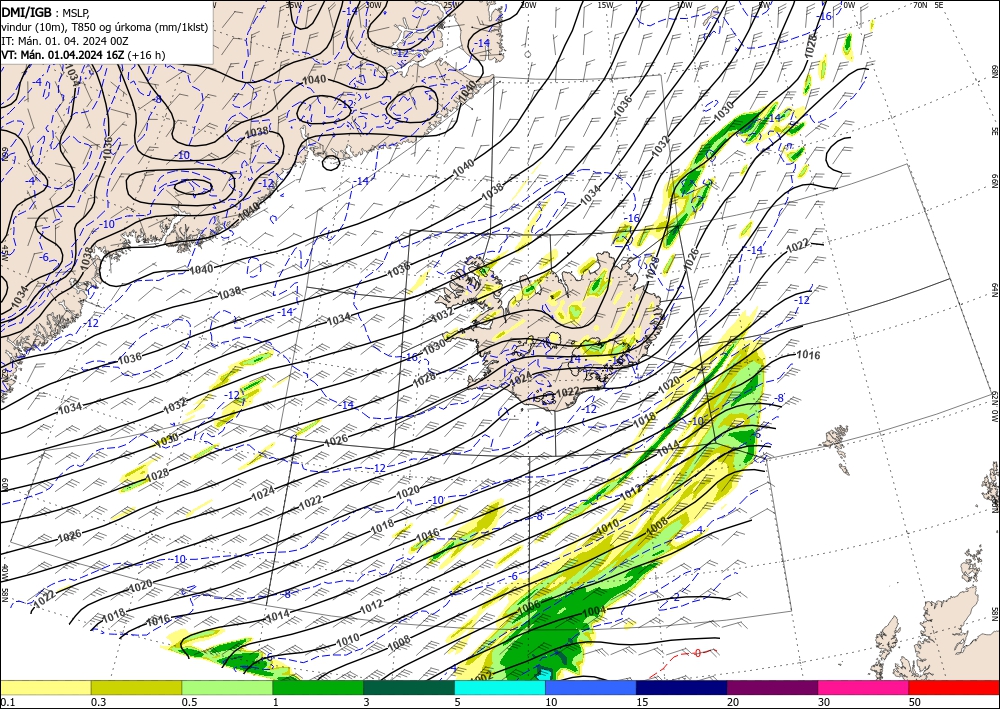Click the "1002" isobar label
Image resolution: width=1000 pixels, height=709 pixels.
[x=483, y=674]
